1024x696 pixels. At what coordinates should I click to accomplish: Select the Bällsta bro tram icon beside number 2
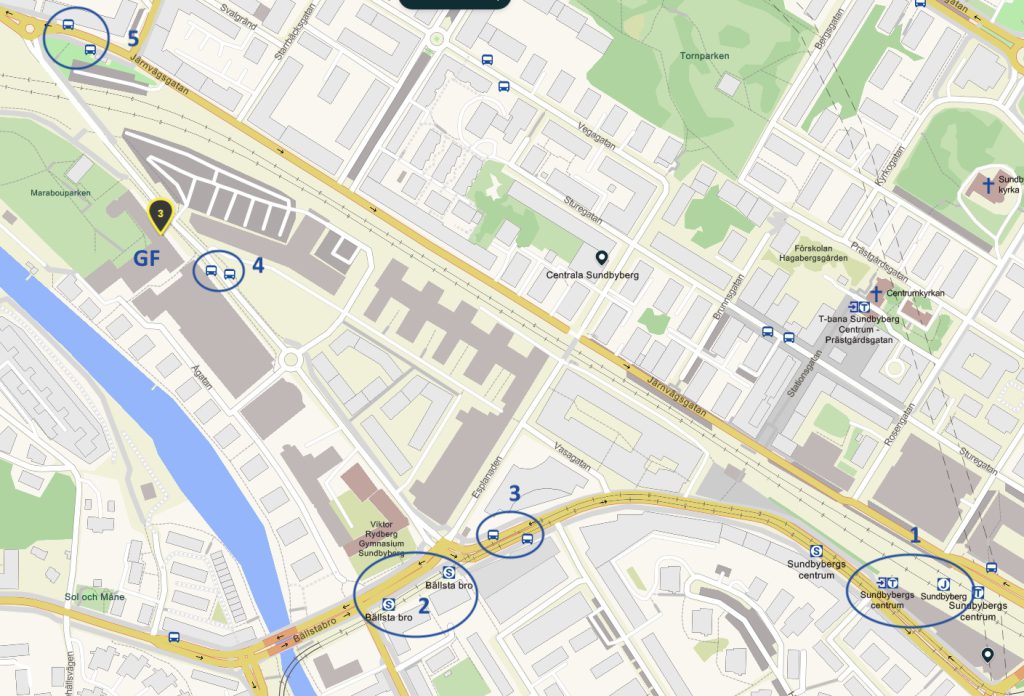pyautogui.click(x=389, y=605)
